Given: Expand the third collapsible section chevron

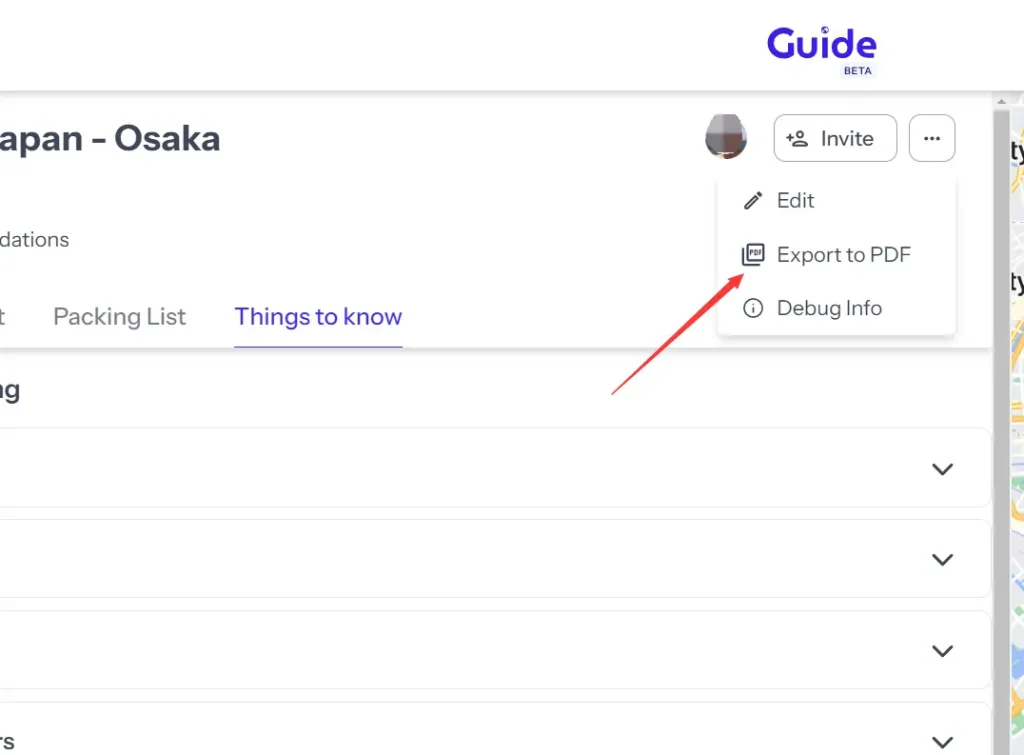Looking at the screenshot, I should pos(942,650).
